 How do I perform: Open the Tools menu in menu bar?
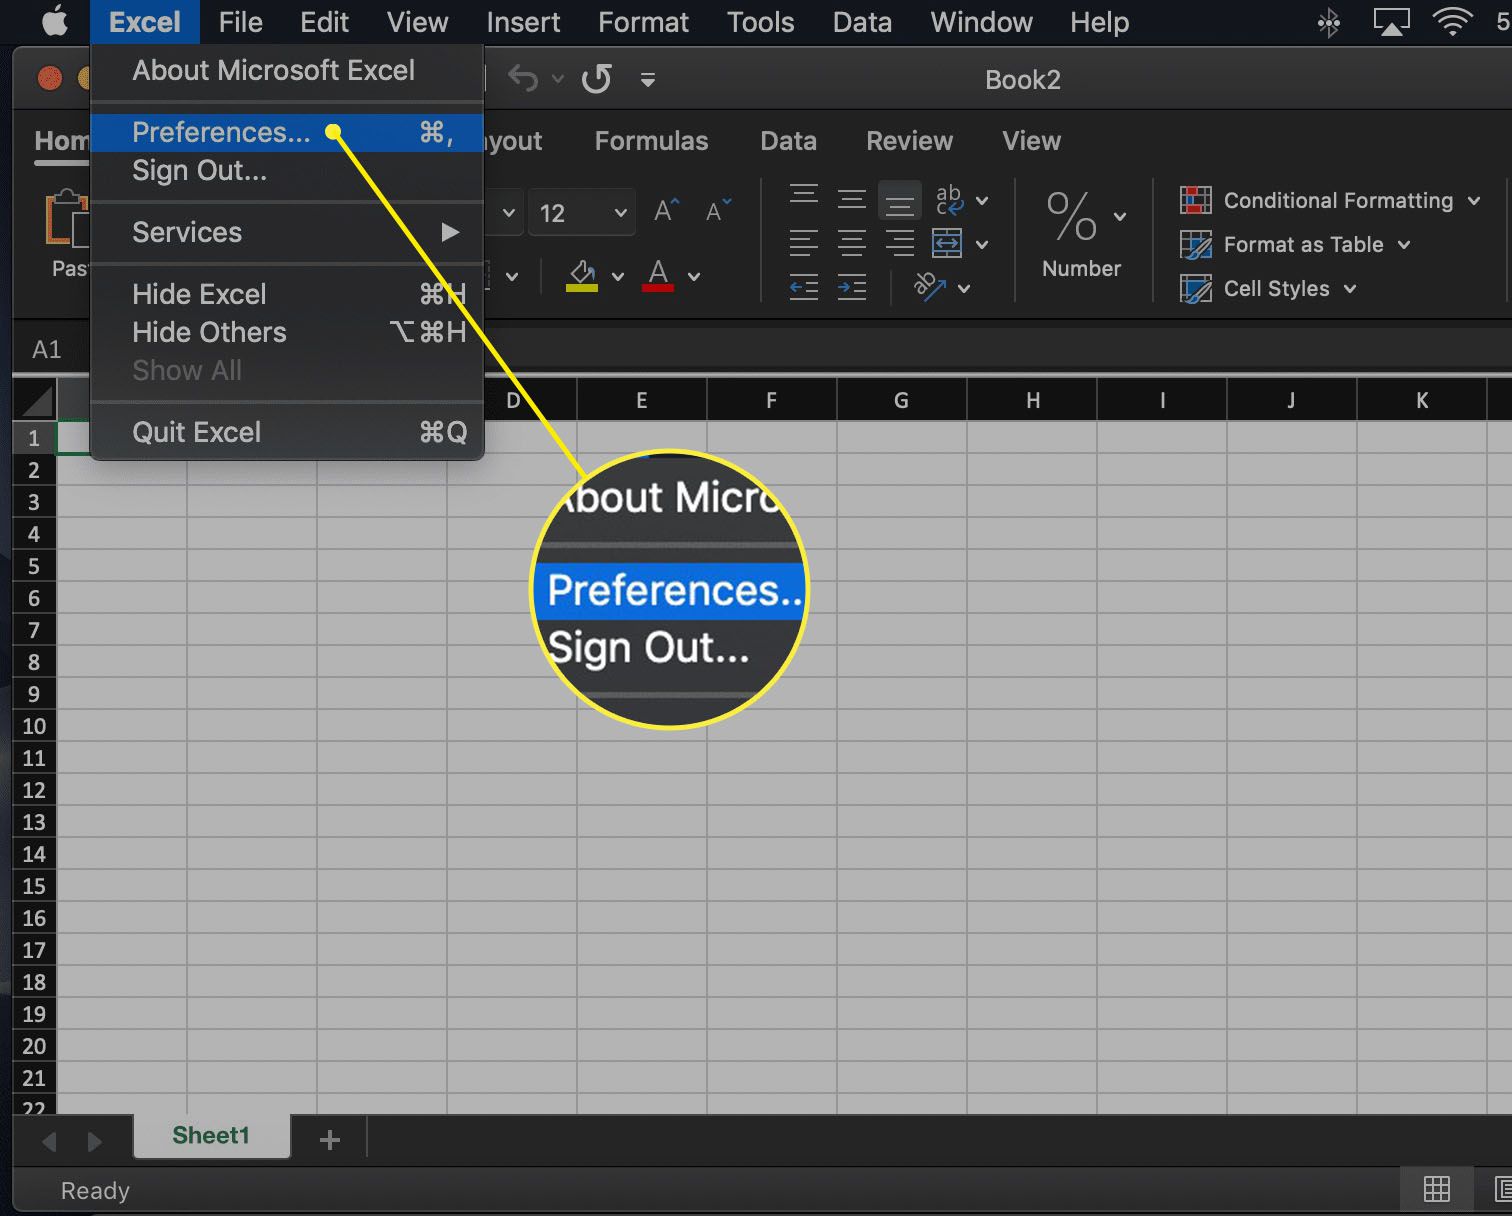click(x=760, y=22)
